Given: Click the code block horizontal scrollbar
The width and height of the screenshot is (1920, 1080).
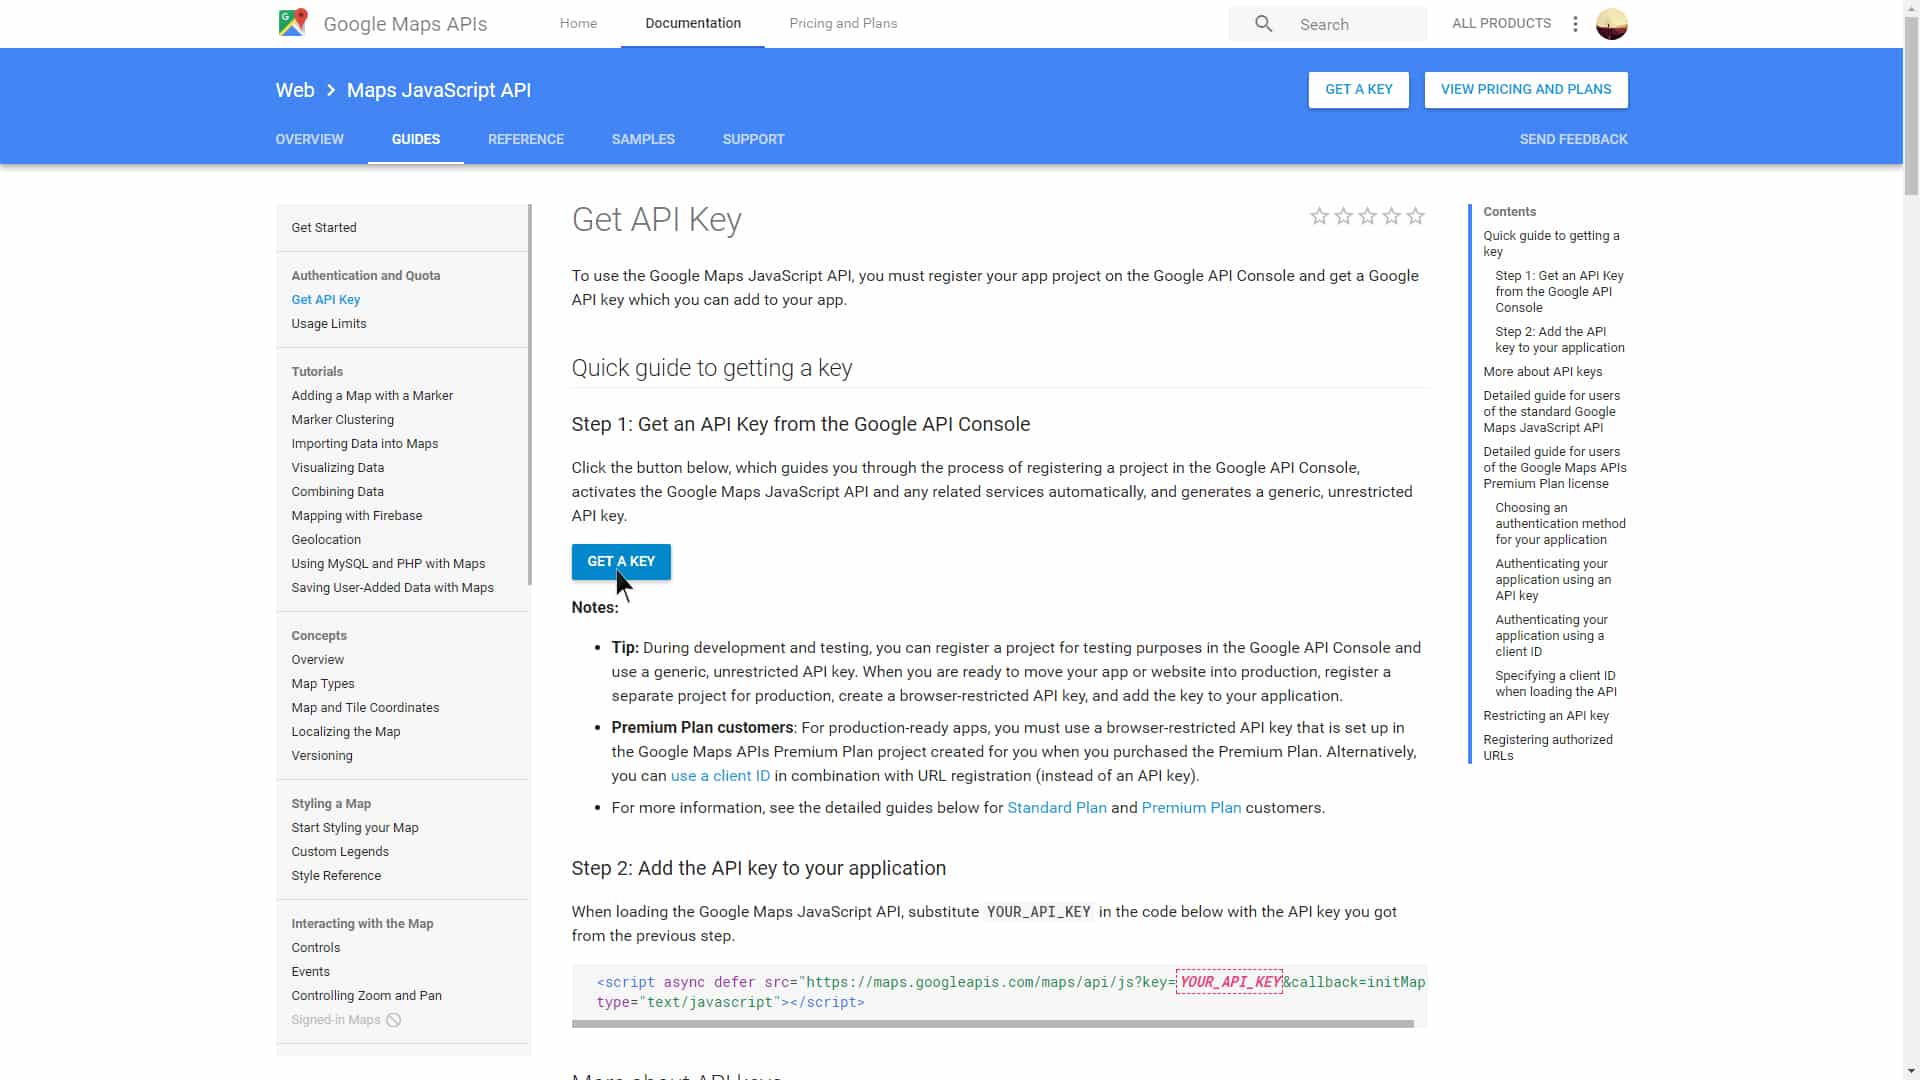Looking at the screenshot, I should tap(993, 1024).
